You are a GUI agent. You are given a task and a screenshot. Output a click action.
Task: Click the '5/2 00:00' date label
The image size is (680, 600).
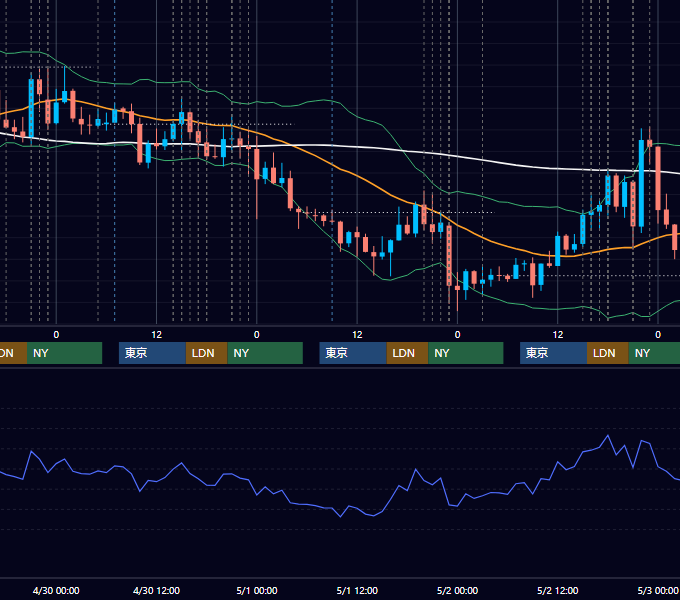coord(457,590)
